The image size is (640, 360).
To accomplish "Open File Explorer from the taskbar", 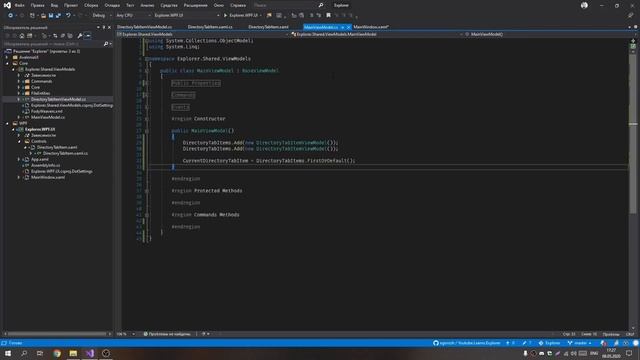I will pyautogui.click(x=73, y=353).
